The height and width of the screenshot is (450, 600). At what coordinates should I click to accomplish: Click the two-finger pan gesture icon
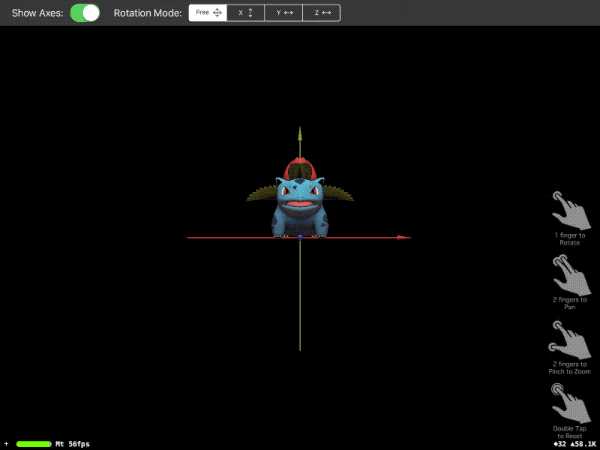tap(571, 276)
